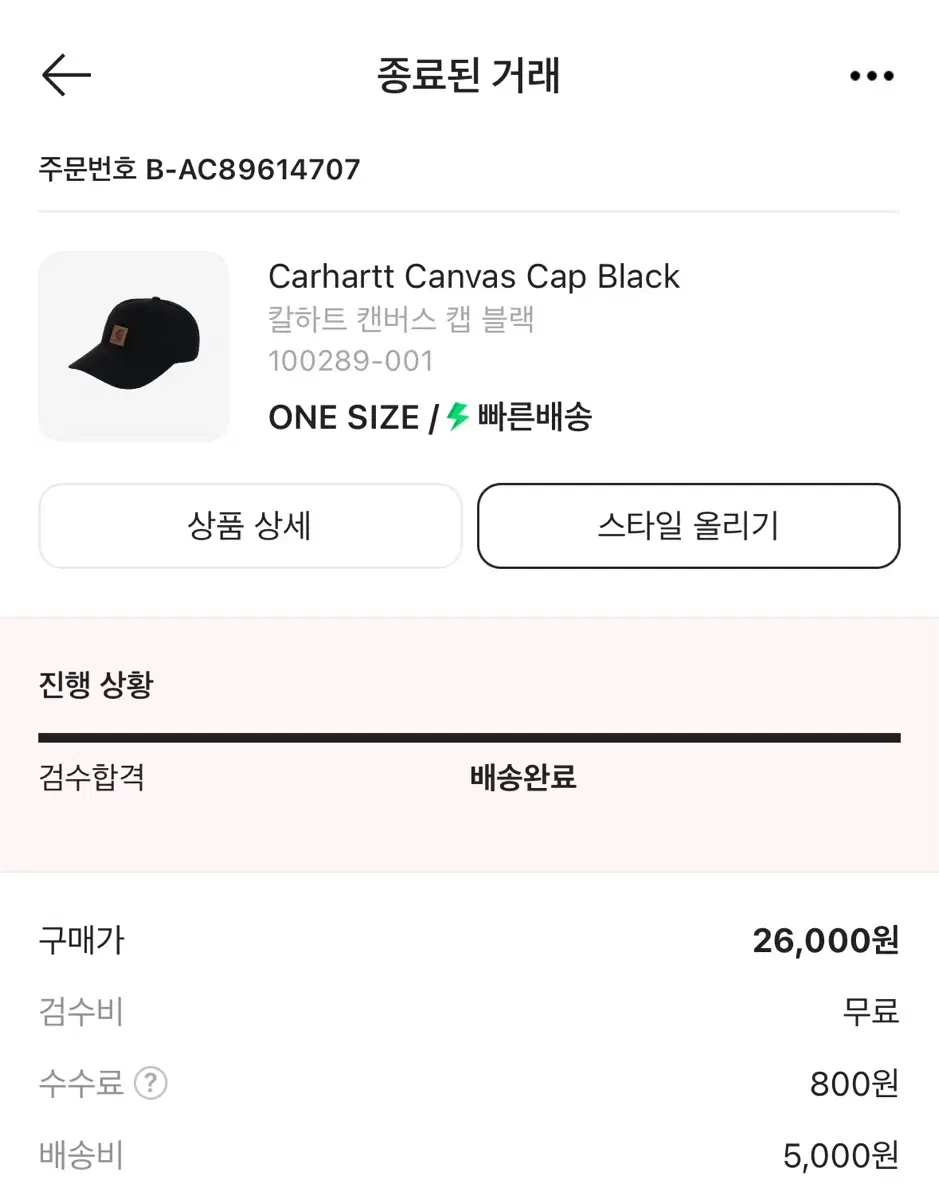Screen dimensions: 939x1200
Task: Tap the ONE SIZE label
Action: point(343,417)
